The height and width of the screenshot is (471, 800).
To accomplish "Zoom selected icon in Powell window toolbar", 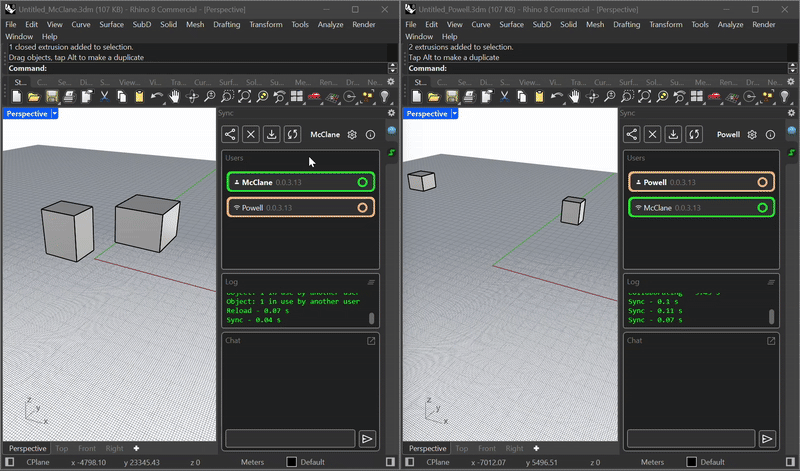I will tap(662, 96).
